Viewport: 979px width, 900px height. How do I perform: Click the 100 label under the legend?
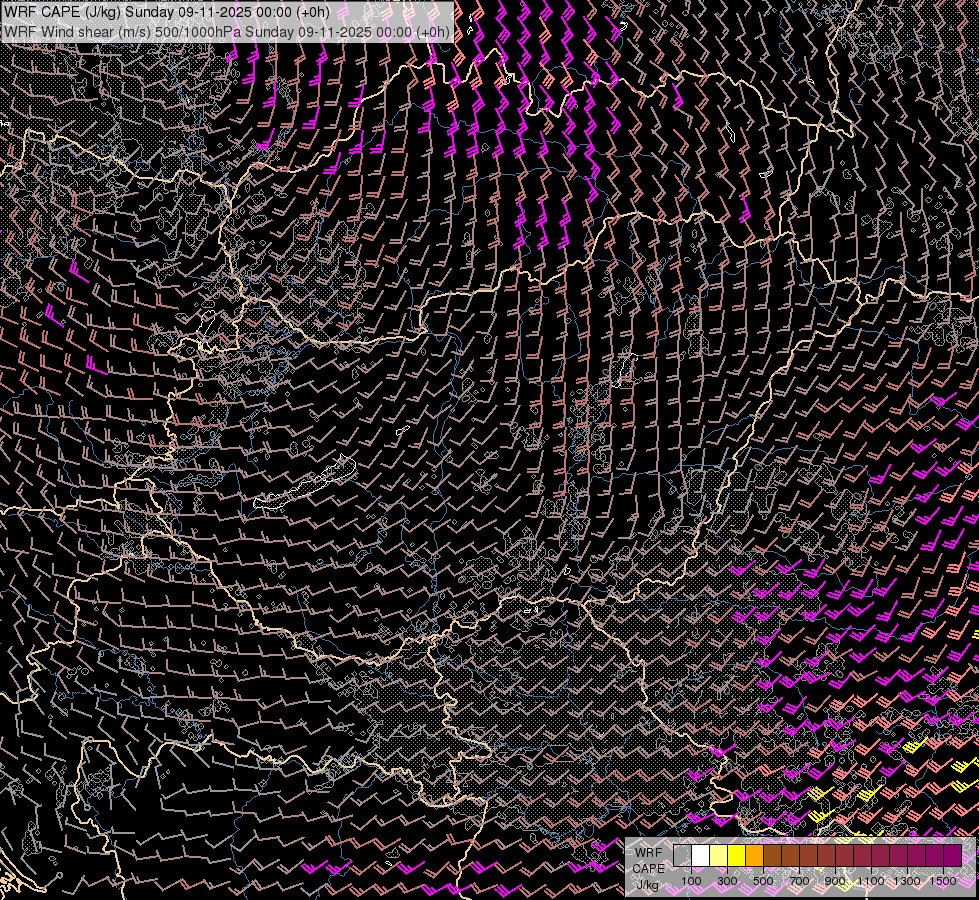pyautogui.click(x=691, y=881)
